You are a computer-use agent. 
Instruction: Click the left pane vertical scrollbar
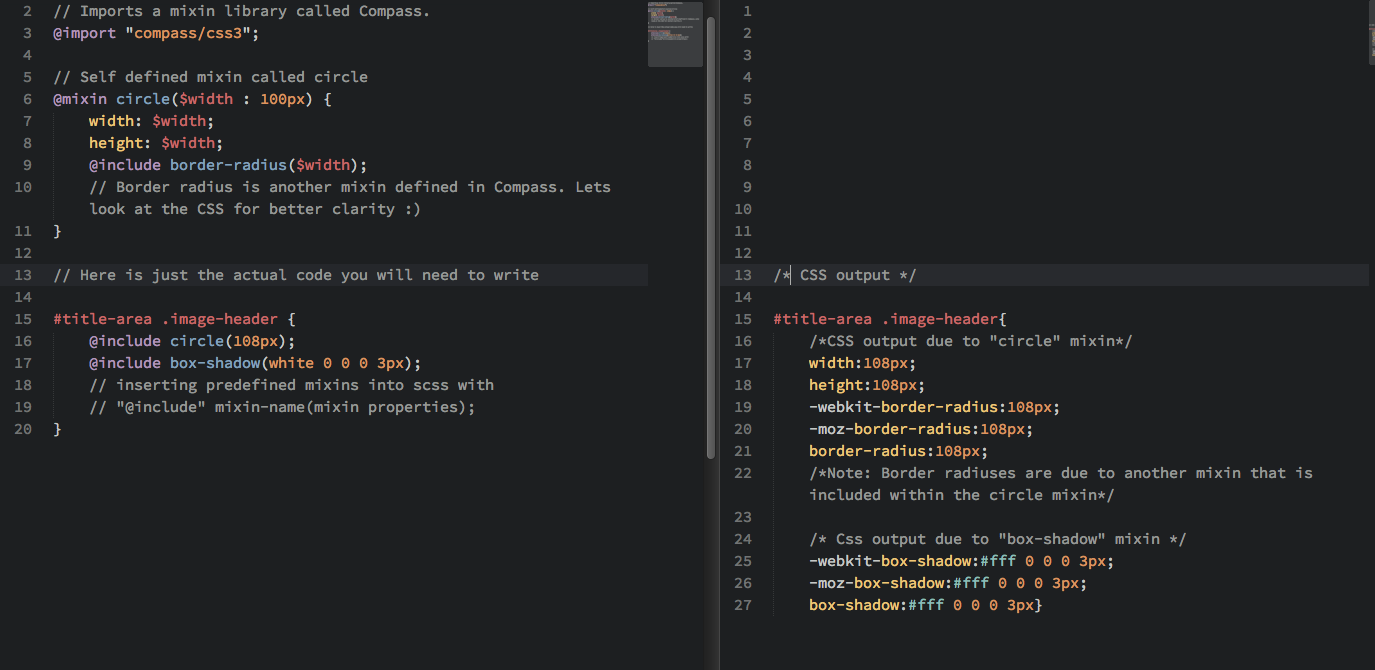pyautogui.click(x=711, y=235)
